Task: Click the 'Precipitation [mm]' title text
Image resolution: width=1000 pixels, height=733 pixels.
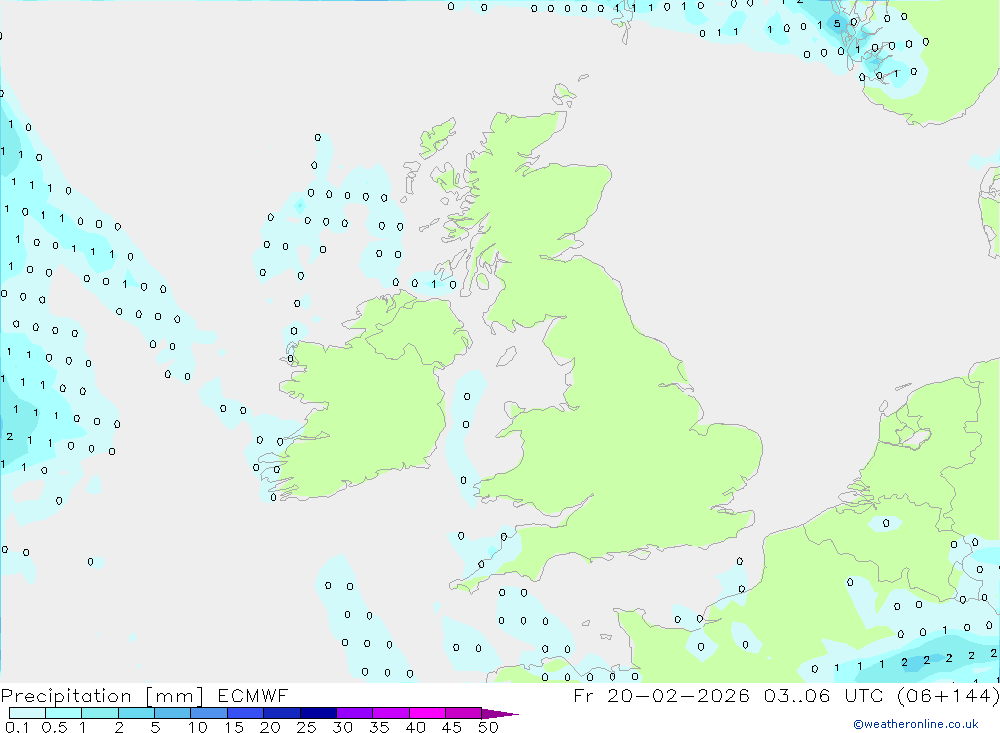Action: click(x=102, y=695)
